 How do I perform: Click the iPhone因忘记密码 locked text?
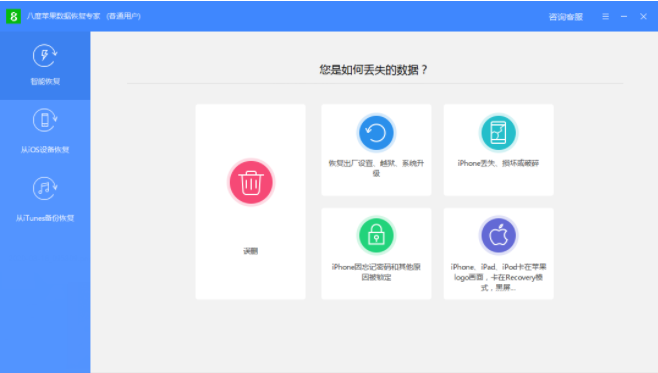point(376,272)
